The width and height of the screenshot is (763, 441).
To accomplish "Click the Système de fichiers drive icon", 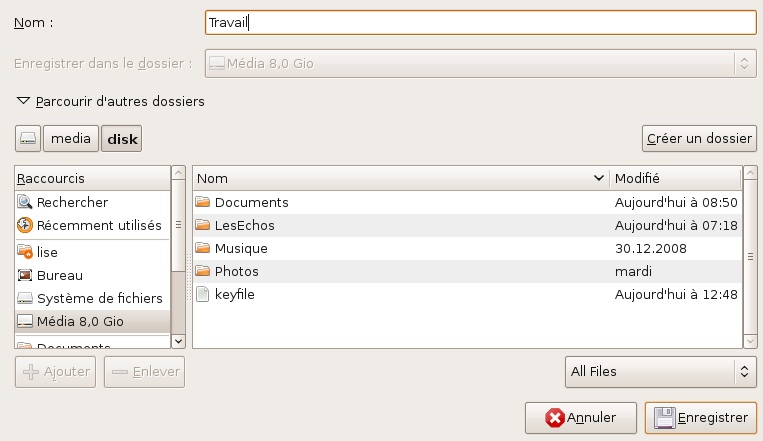I will tap(26, 298).
